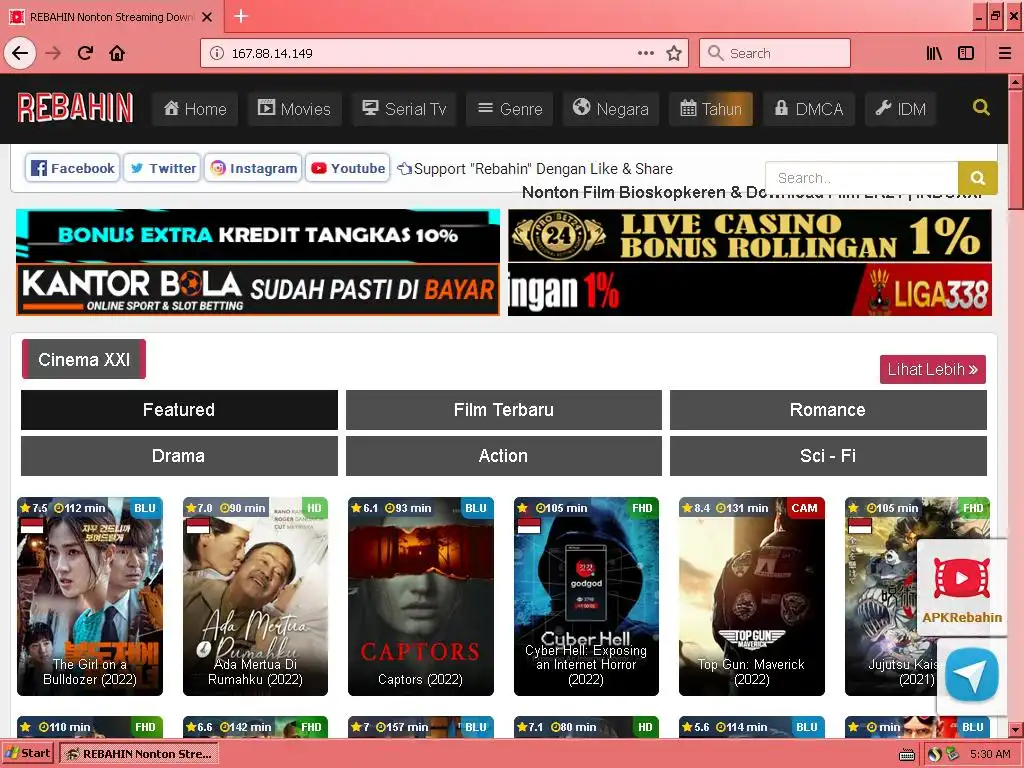
Task: Reload the page with the refresh icon
Action: coord(85,53)
